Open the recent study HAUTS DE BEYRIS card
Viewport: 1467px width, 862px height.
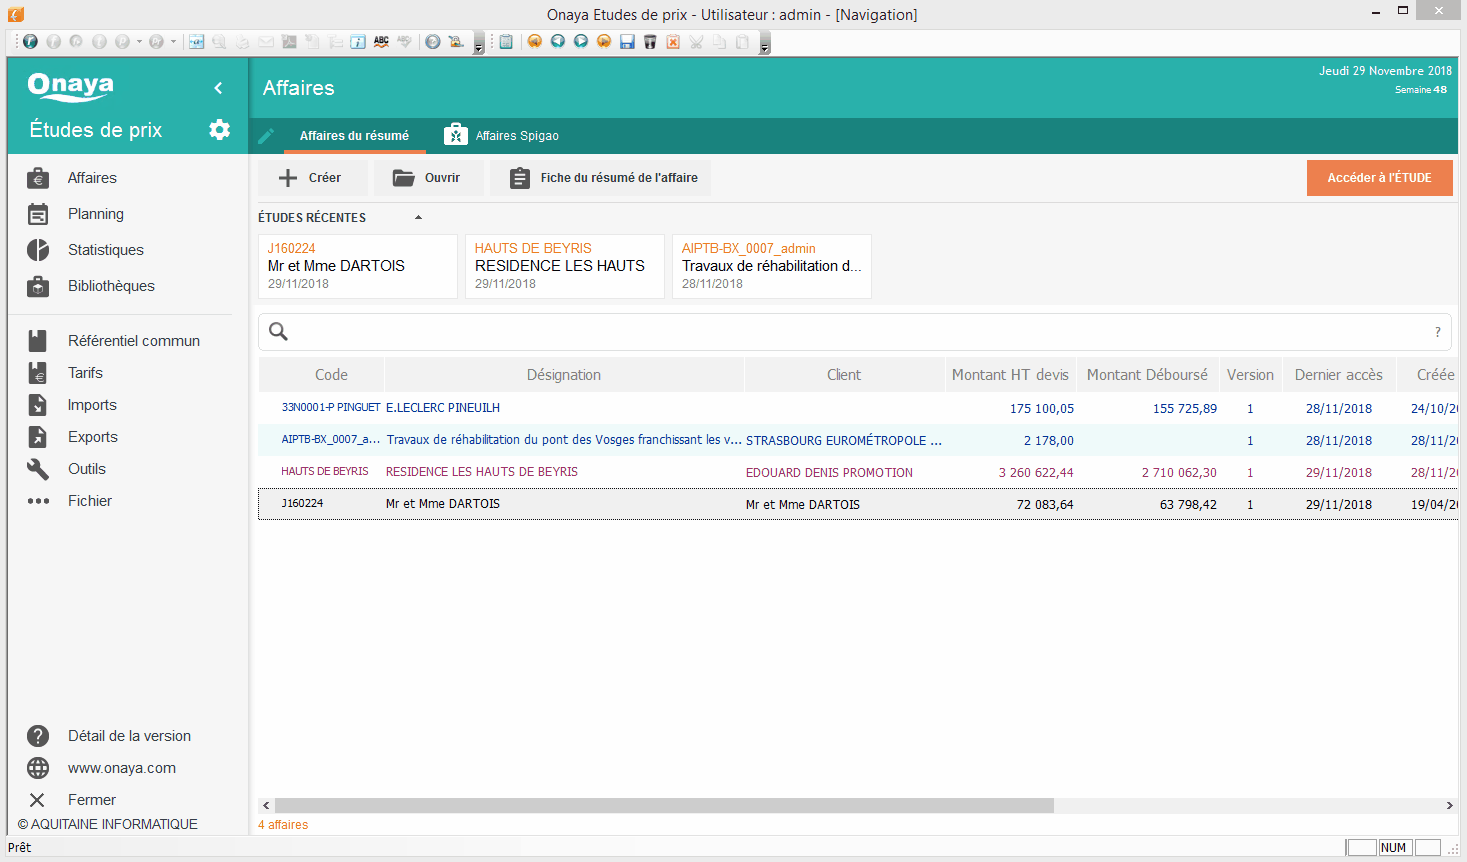click(x=565, y=266)
